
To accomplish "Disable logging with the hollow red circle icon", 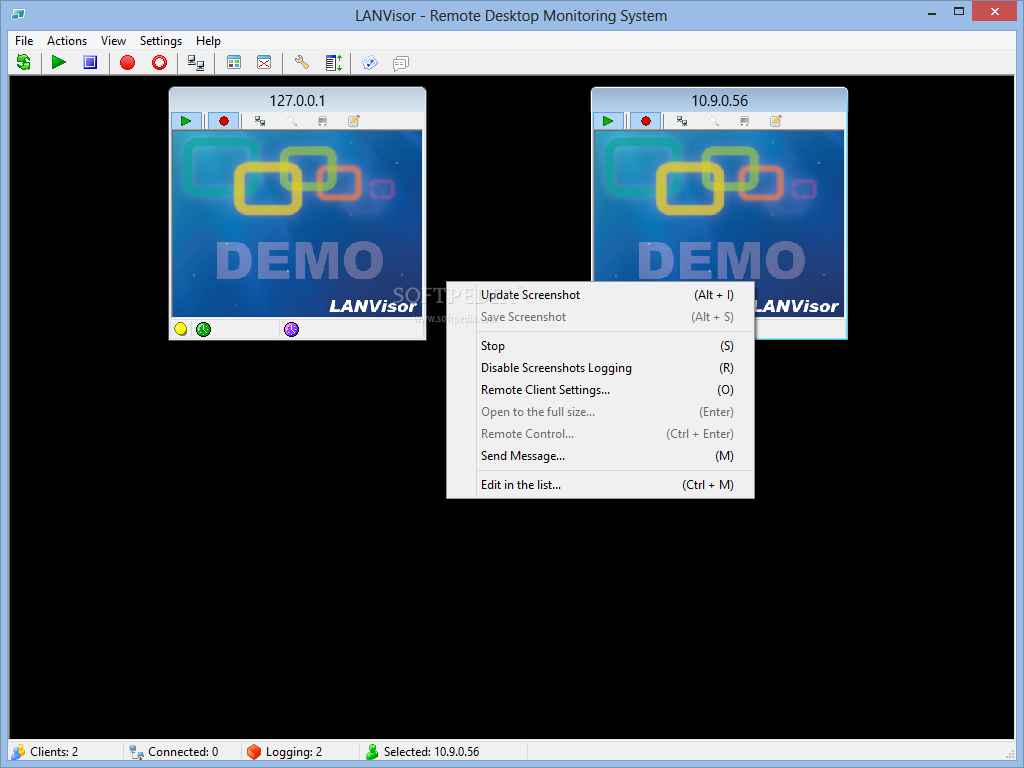I will [x=159, y=63].
